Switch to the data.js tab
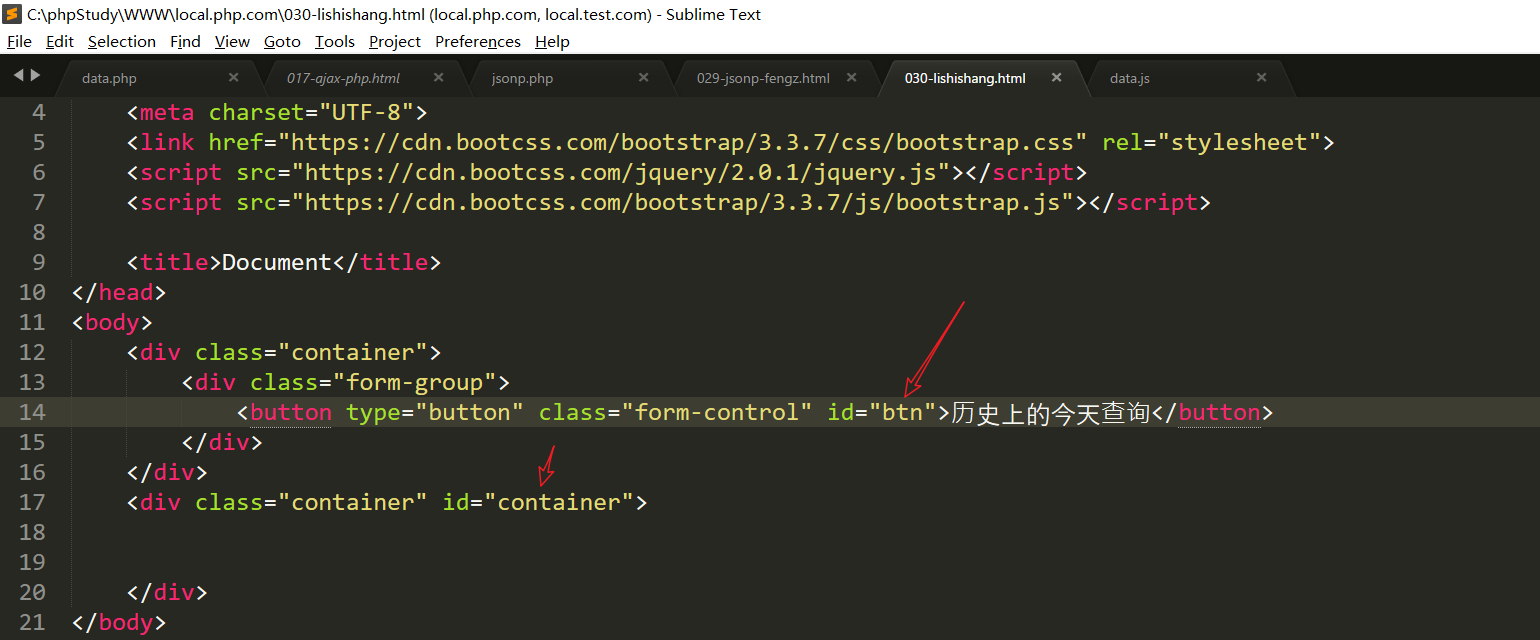Viewport: 1540px width, 640px height. click(x=1129, y=79)
